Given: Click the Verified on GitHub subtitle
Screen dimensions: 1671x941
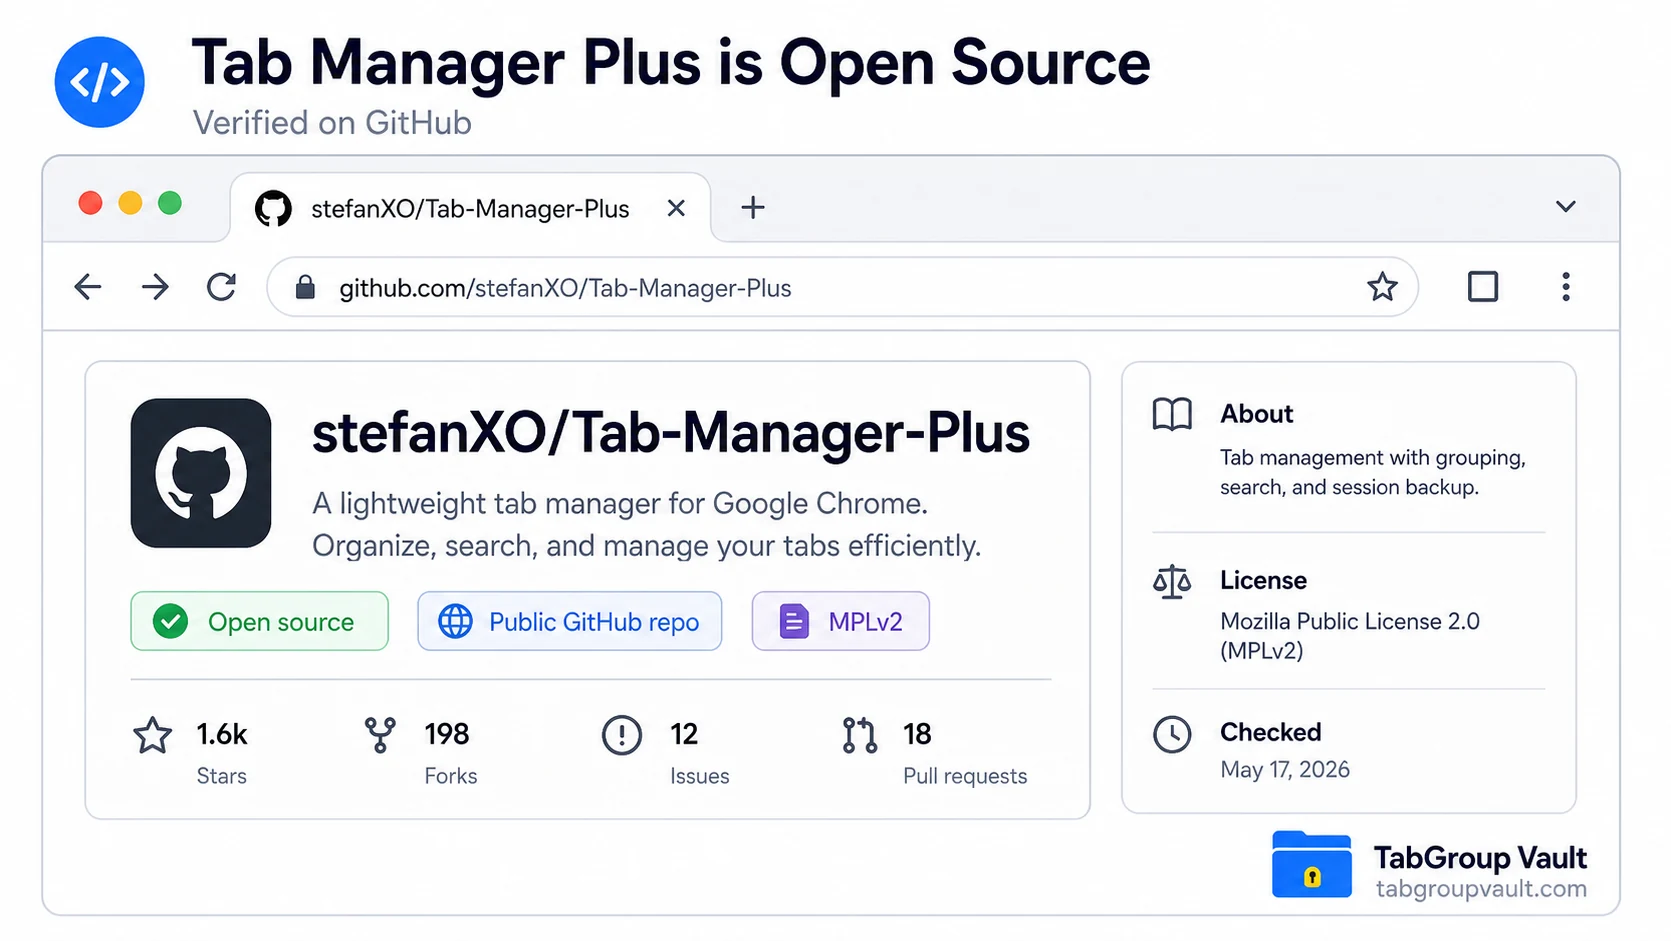Looking at the screenshot, I should click(x=332, y=123).
